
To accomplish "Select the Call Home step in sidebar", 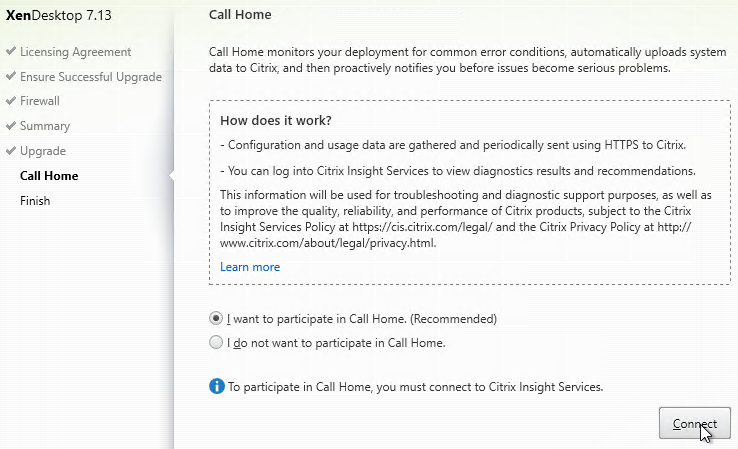I will click(49, 176).
